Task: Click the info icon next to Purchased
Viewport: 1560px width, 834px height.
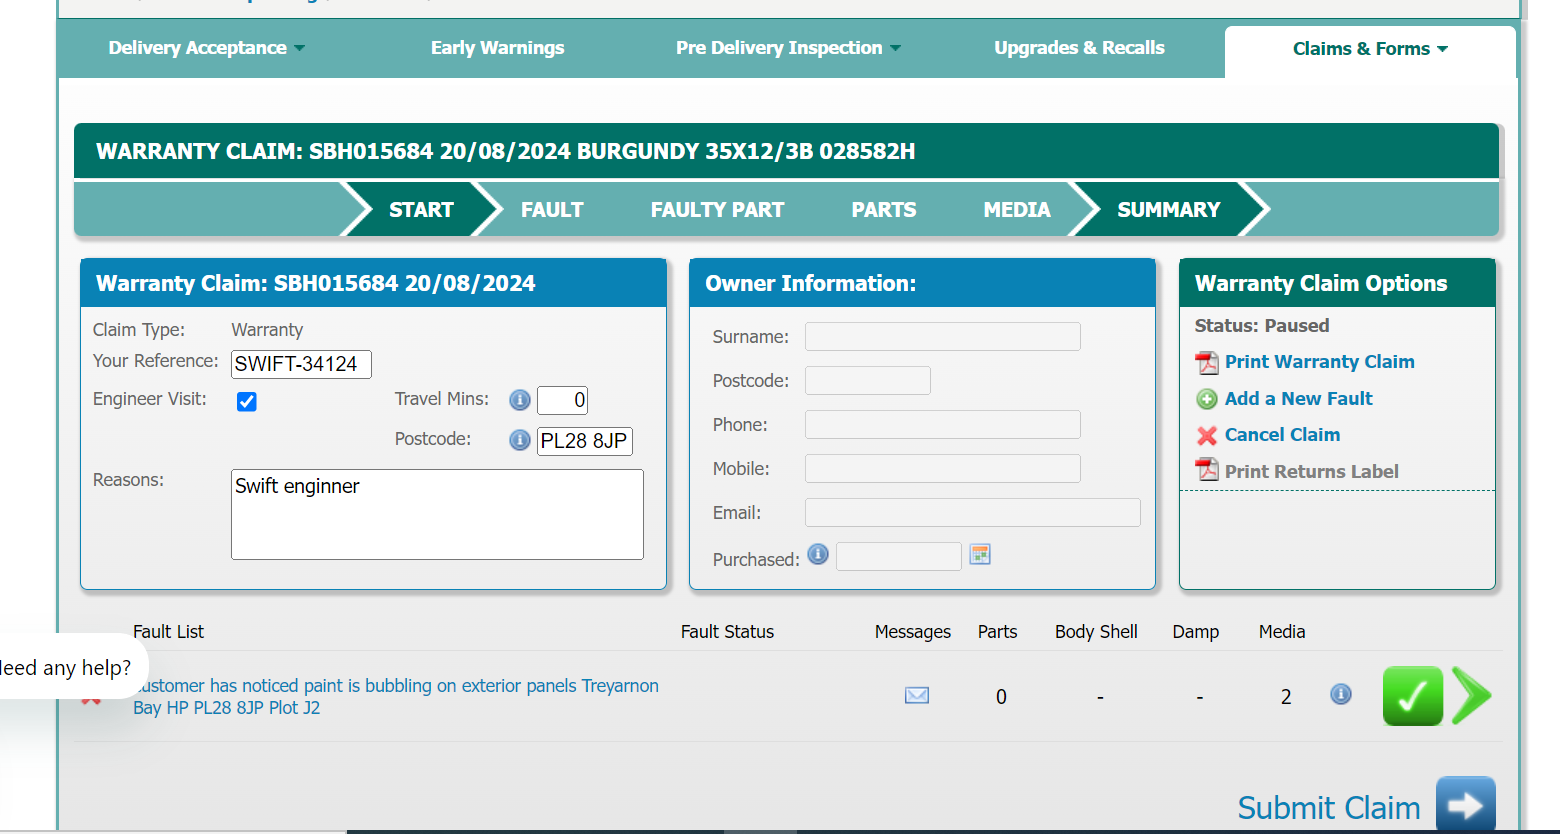Action: coord(818,554)
